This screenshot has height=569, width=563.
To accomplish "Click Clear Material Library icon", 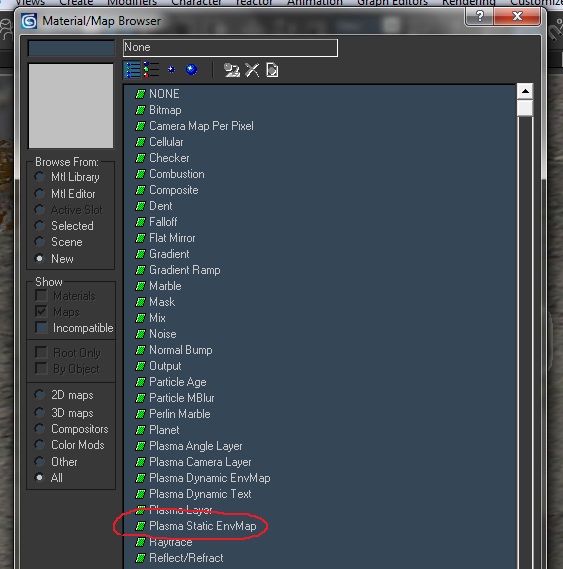I will [272, 70].
